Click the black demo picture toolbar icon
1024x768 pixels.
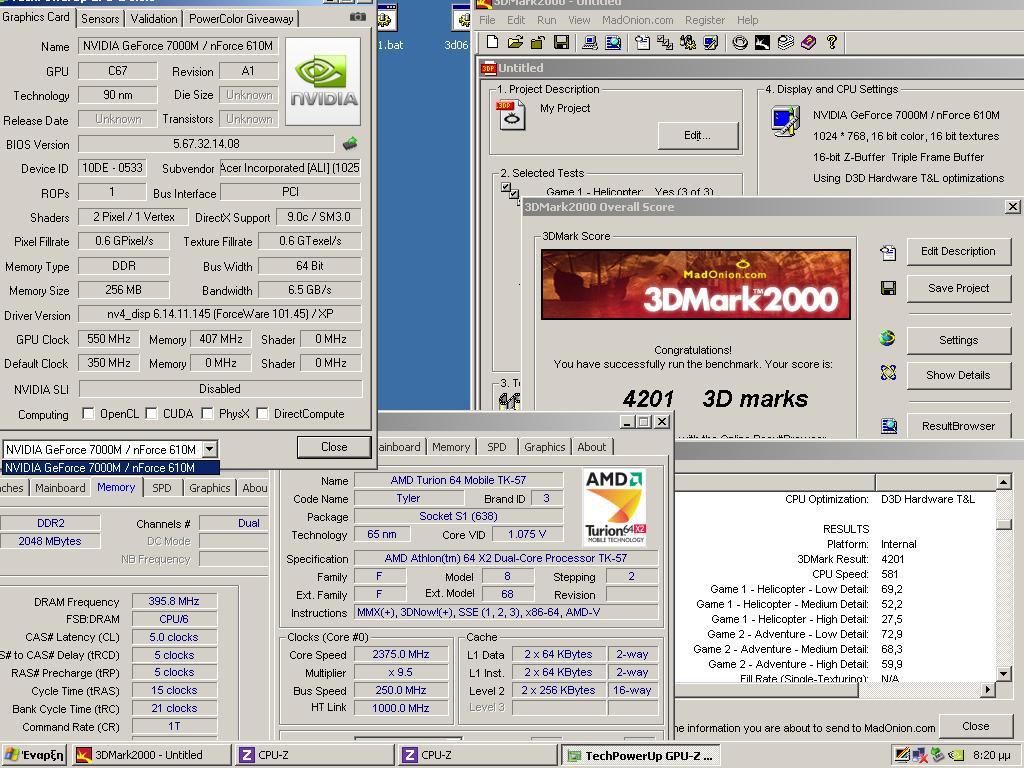coord(762,43)
